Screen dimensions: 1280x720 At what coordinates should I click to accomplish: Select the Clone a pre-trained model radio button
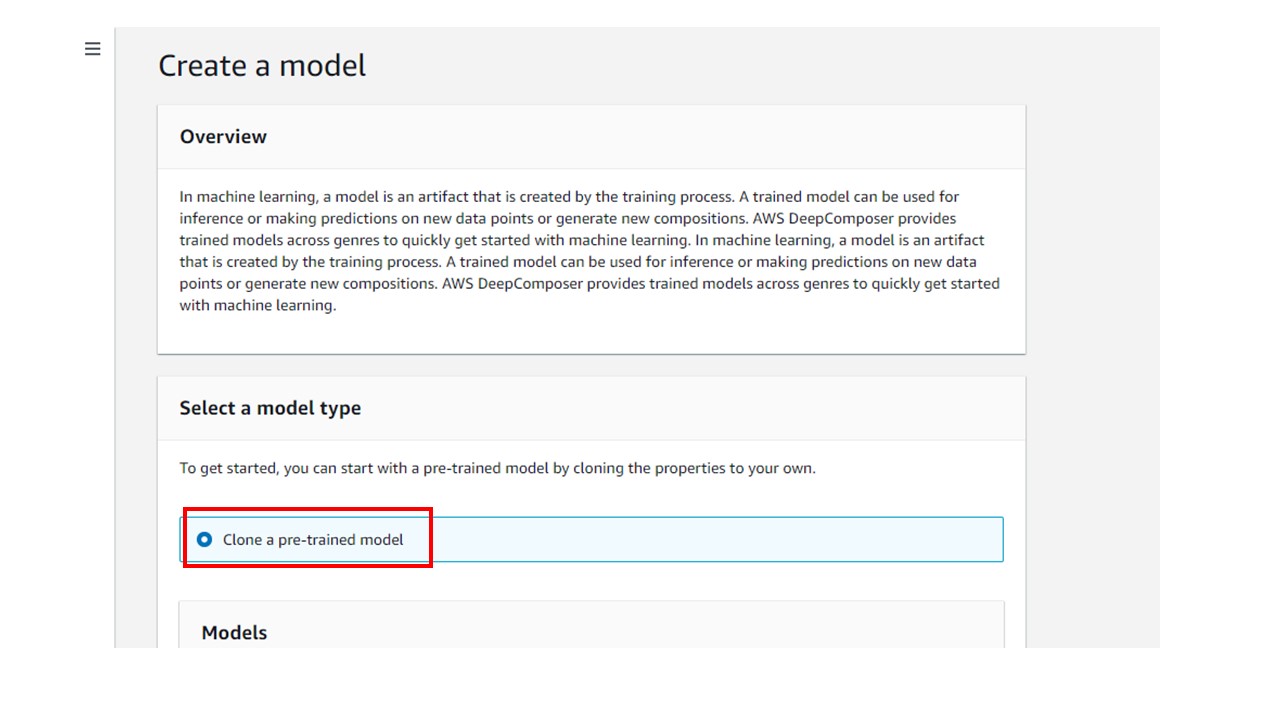(x=205, y=540)
